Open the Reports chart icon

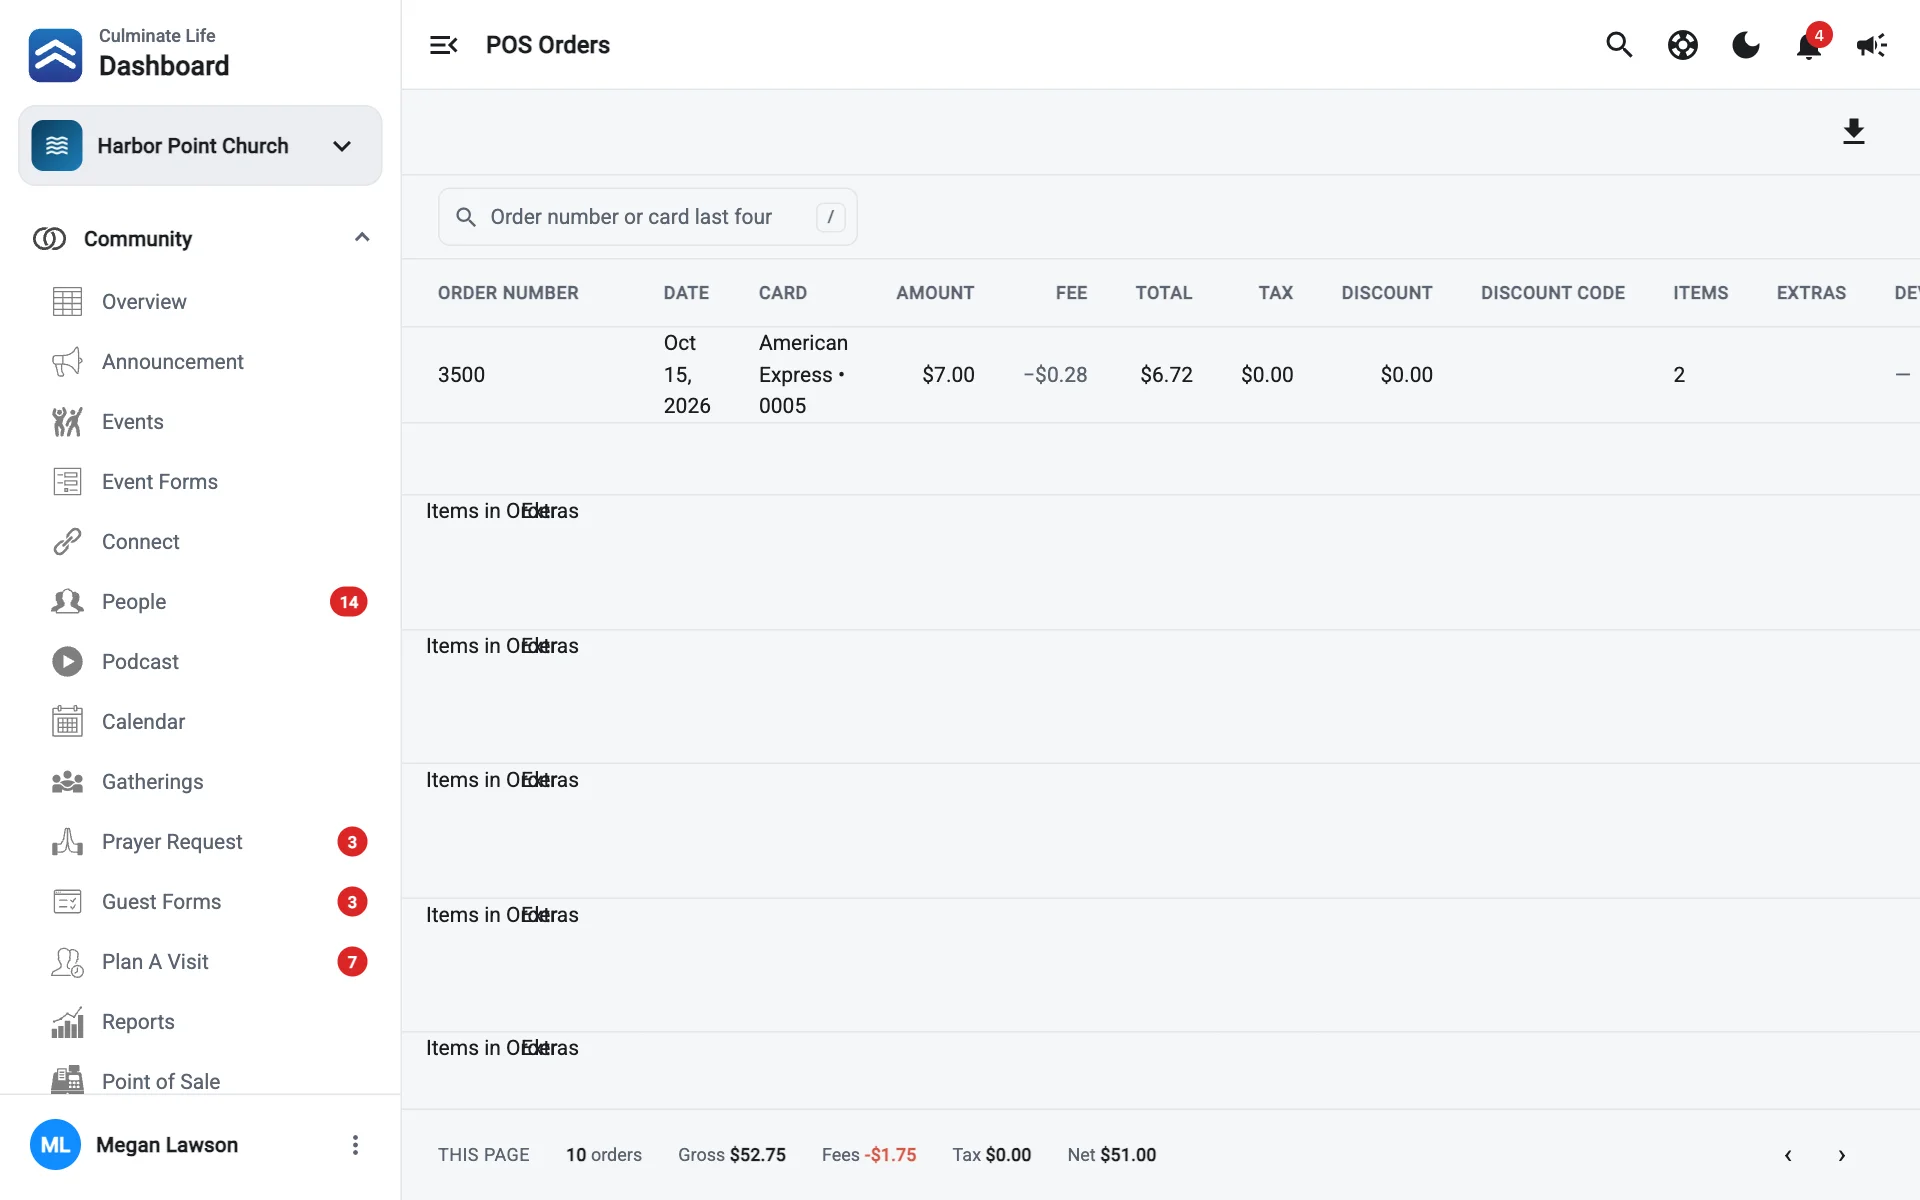coord(67,1022)
